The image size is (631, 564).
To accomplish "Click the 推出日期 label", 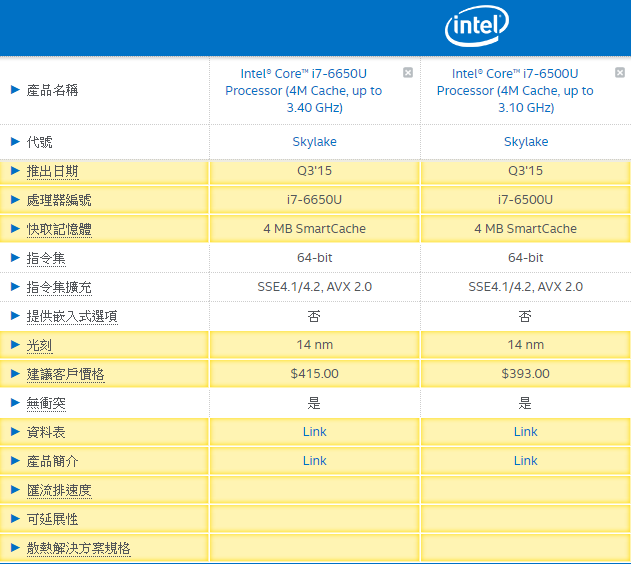I will point(52,171).
